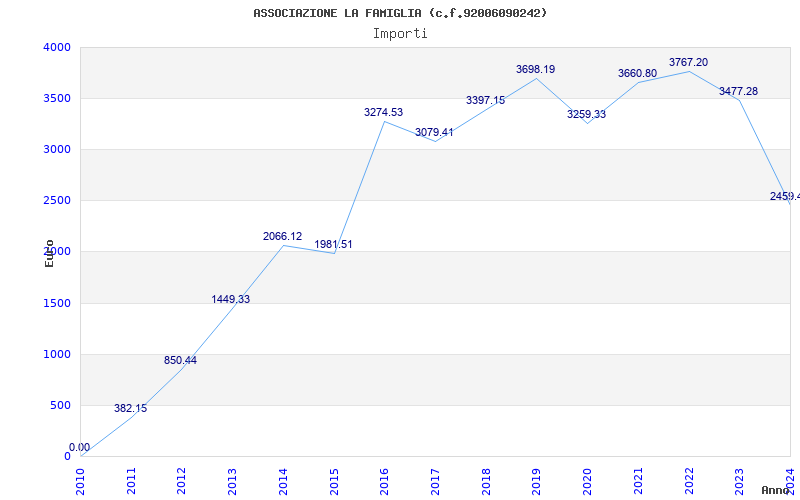The width and height of the screenshot is (800, 500).
Task: Click the 3500 y-axis tick label
Action: (57, 98)
